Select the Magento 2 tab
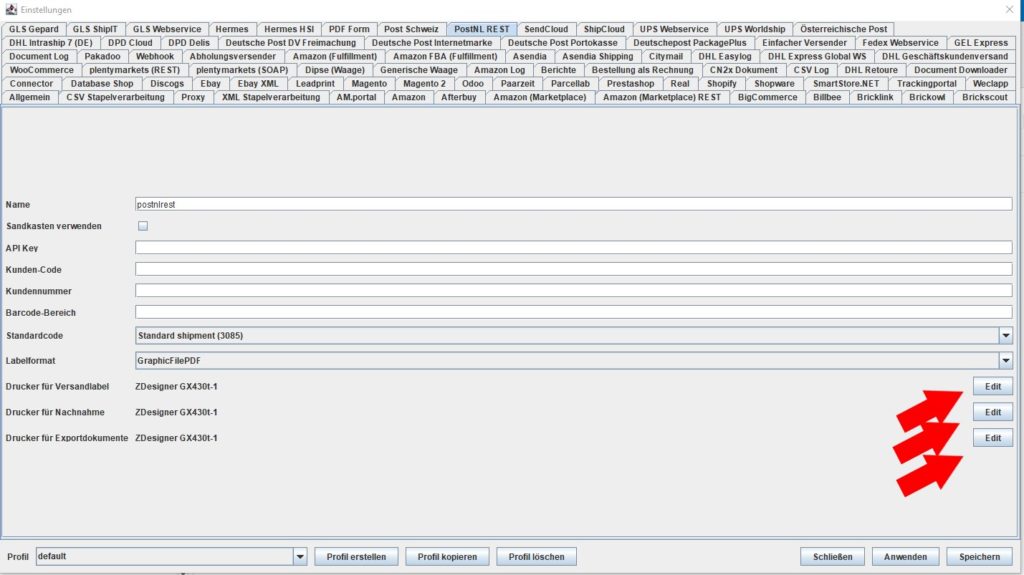 point(424,84)
